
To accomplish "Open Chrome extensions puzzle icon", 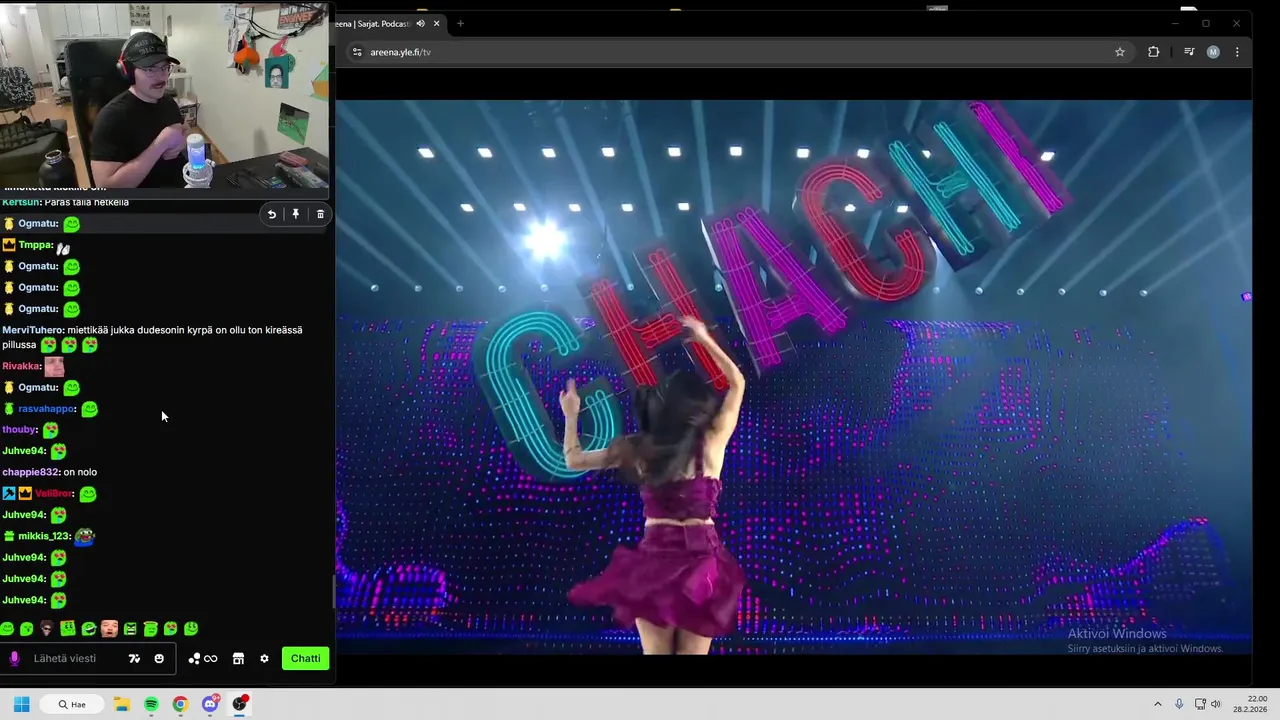I will (x=1153, y=52).
